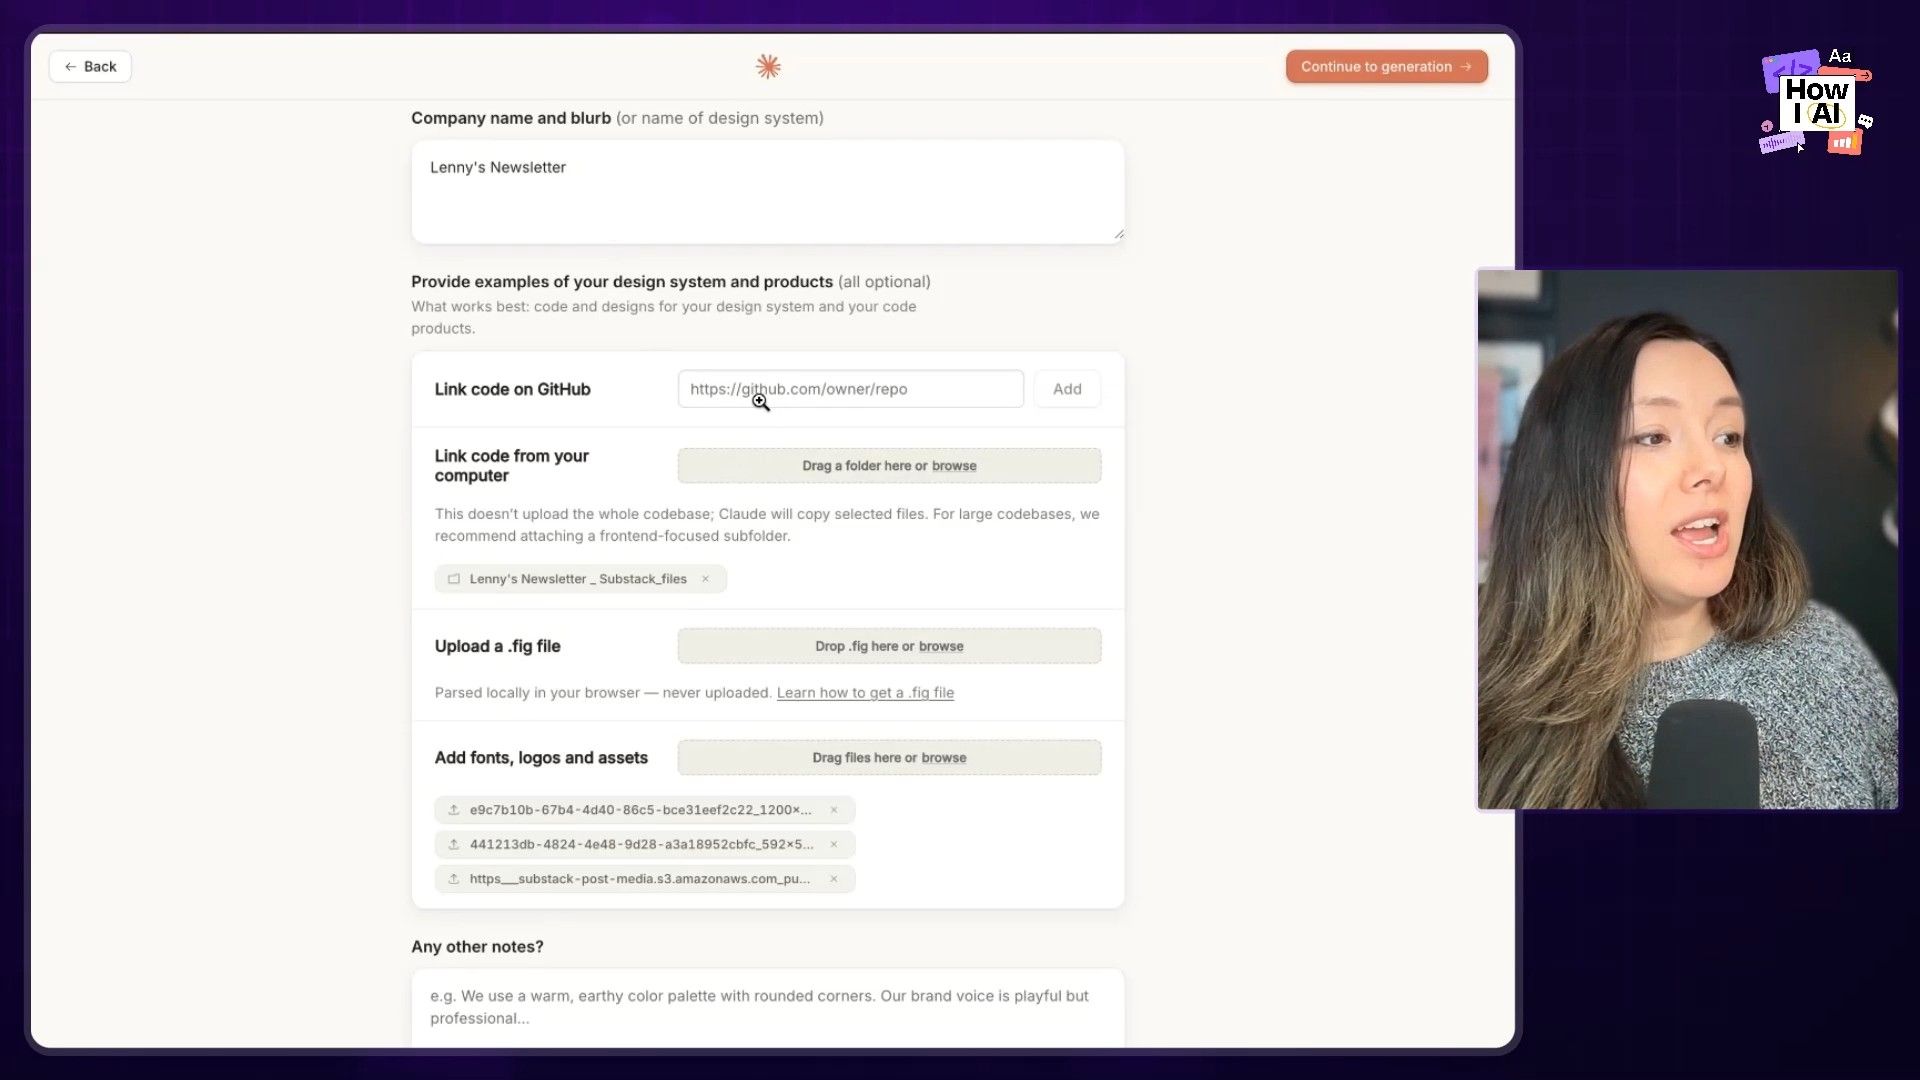This screenshot has width=1920, height=1080.
Task: Click upload icon of 441213db-4824 file
Action: click(454, 845)
